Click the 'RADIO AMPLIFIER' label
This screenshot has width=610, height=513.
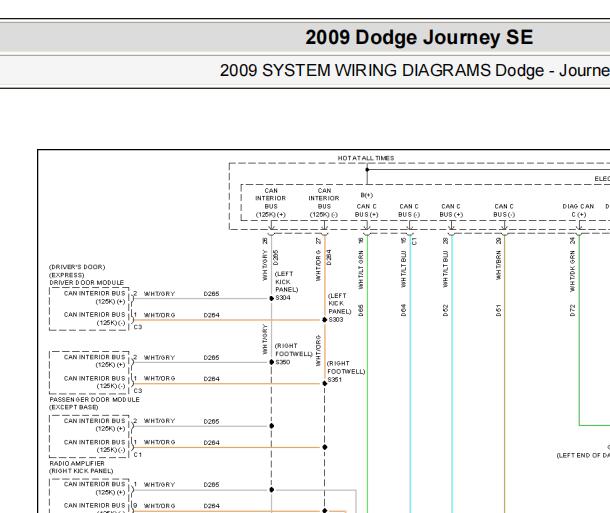point(77,463)
